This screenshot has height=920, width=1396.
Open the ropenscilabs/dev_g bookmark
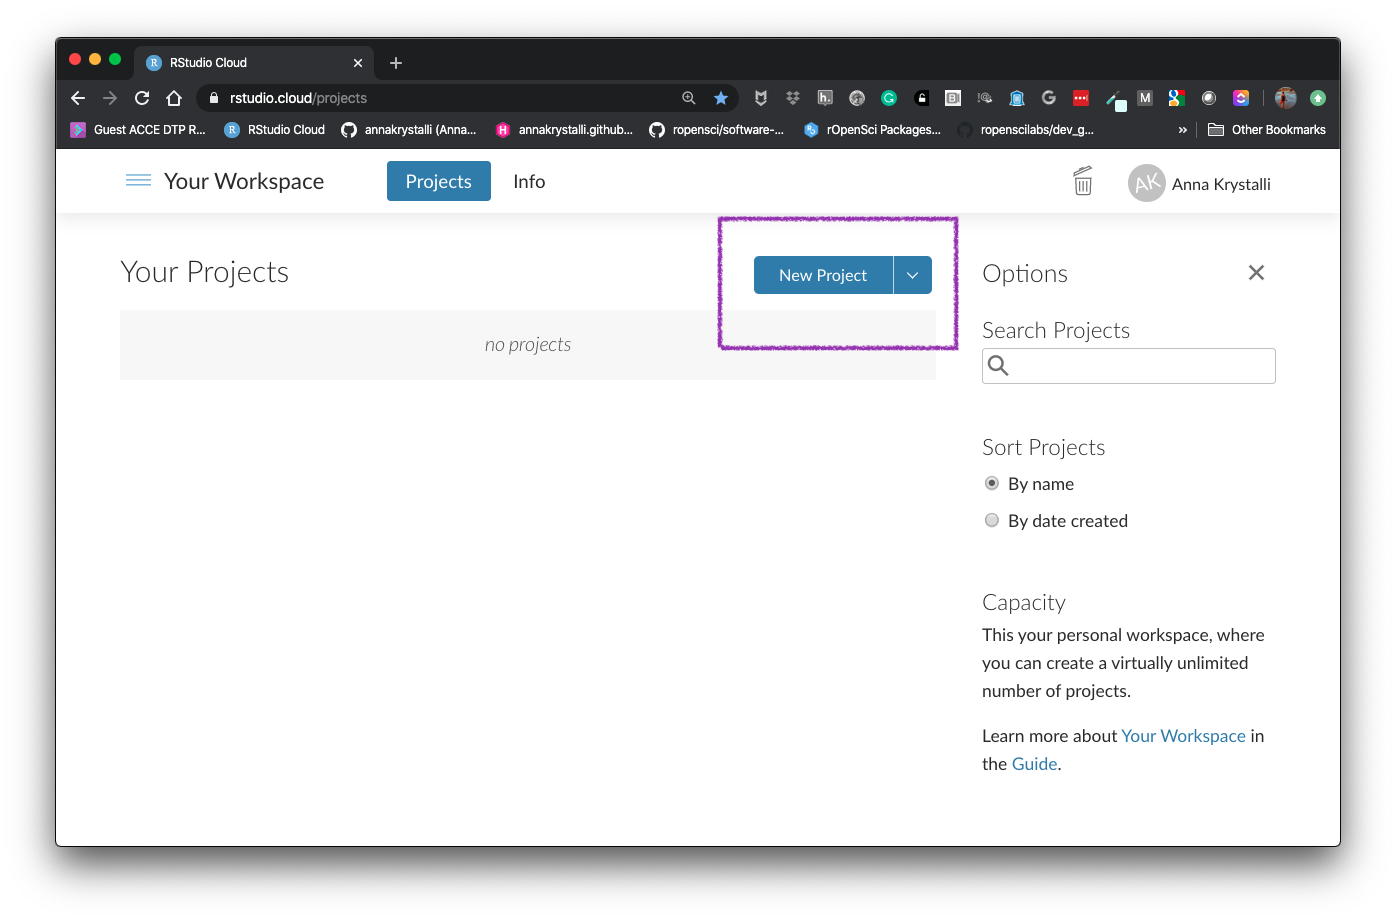pyautogui.click(x=1026, y=130)
